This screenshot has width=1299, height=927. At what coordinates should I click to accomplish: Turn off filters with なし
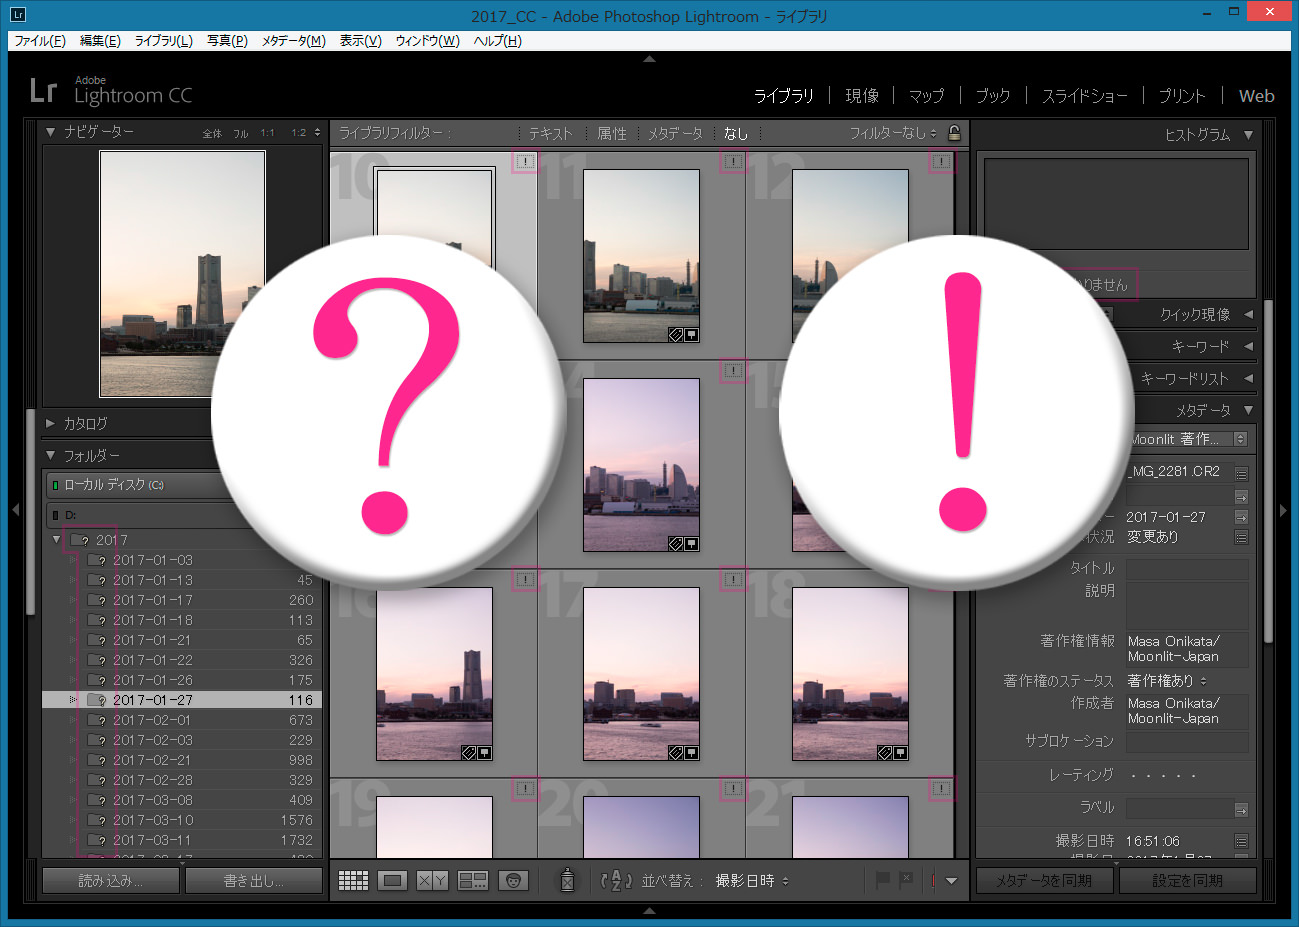coord(736,133)
